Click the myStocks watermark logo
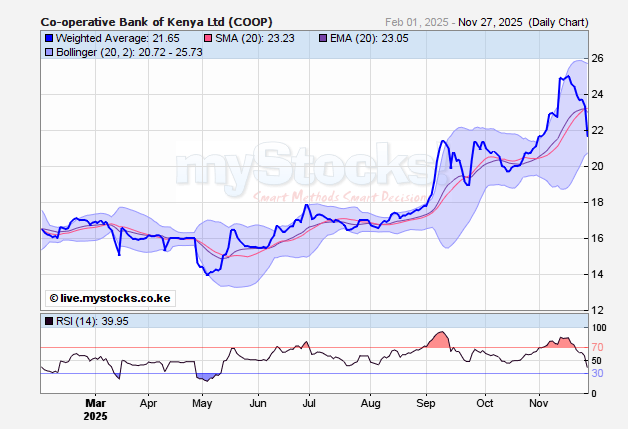Image resolution: width=628 pixels, height=429 pixels. point(290,167)
